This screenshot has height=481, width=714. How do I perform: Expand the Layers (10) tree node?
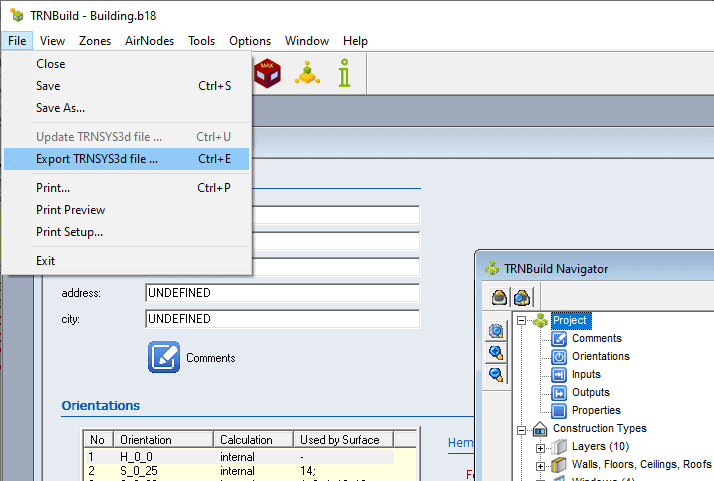[x=540, y=447]
